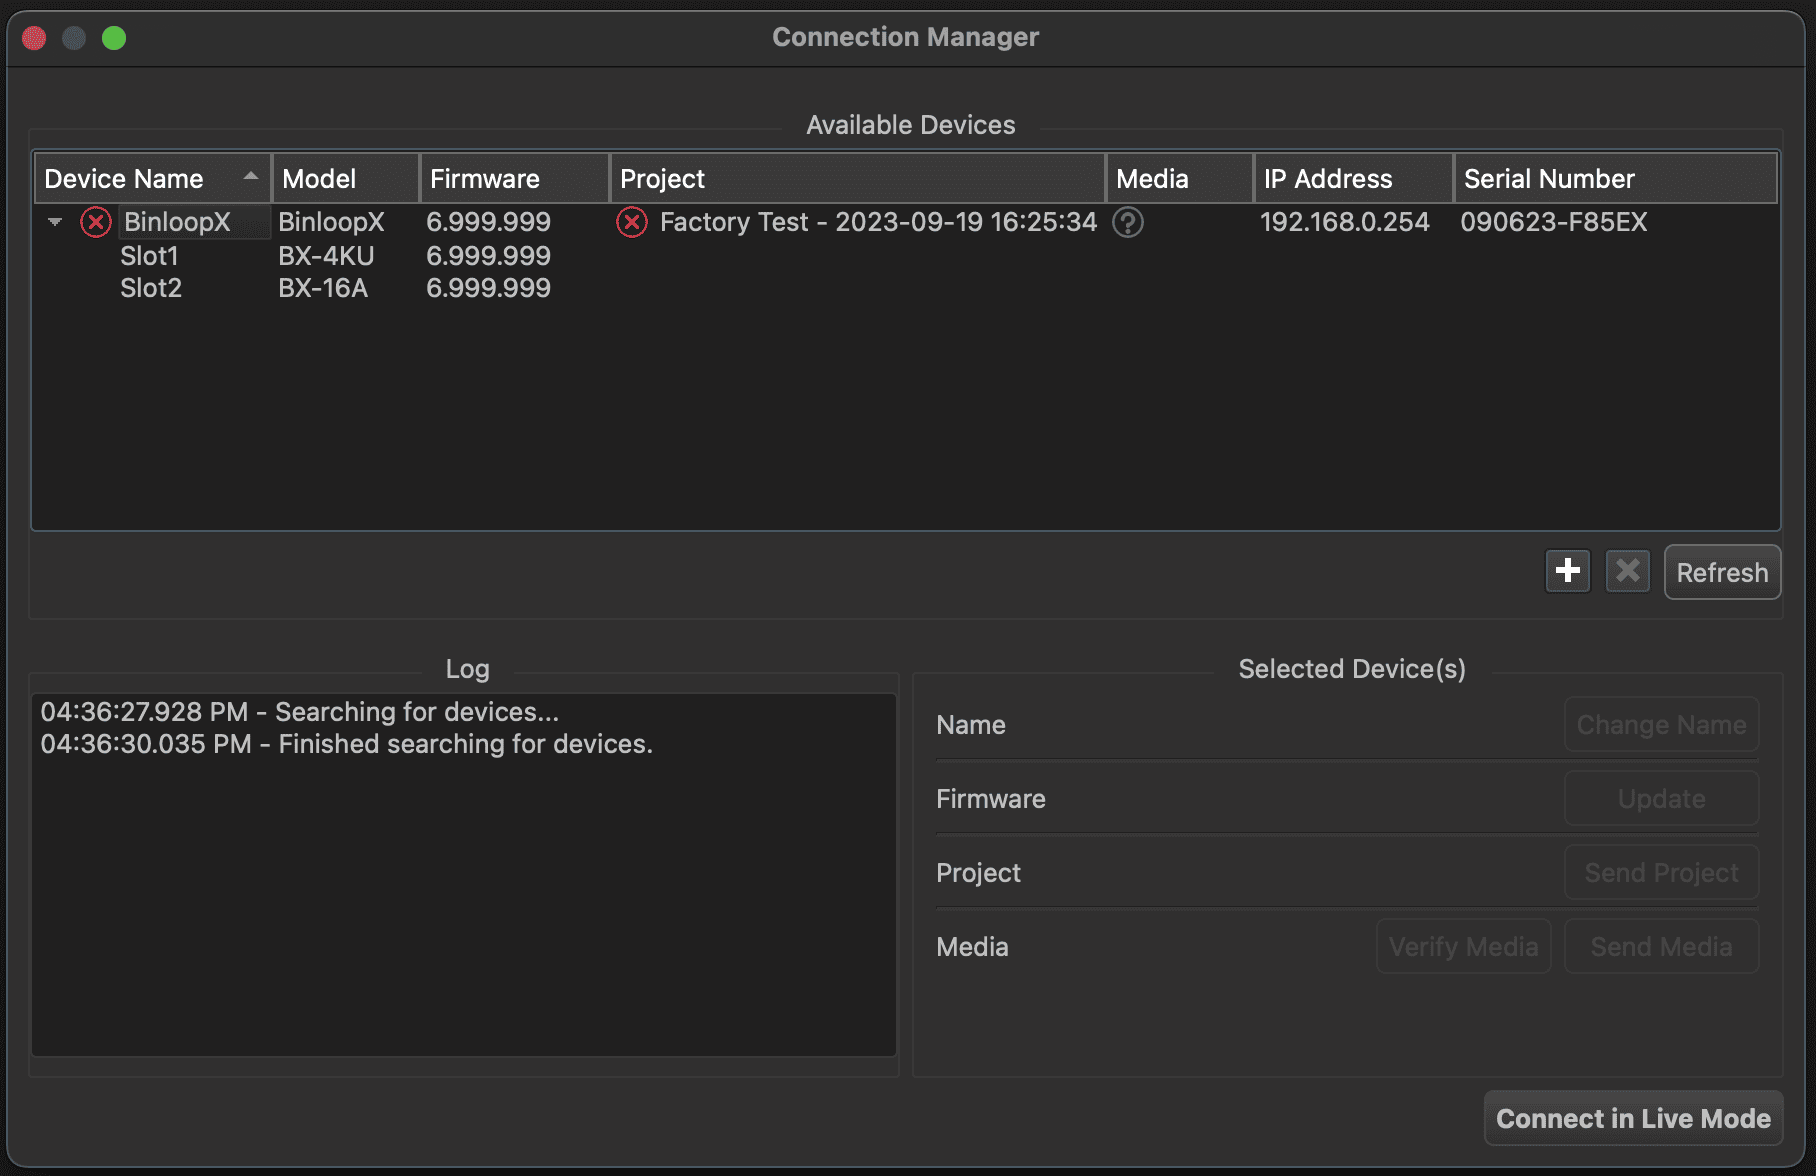Click Connect in Live Mode
Viewport: 1816px width, 1176px height.
point(1633,1118)
